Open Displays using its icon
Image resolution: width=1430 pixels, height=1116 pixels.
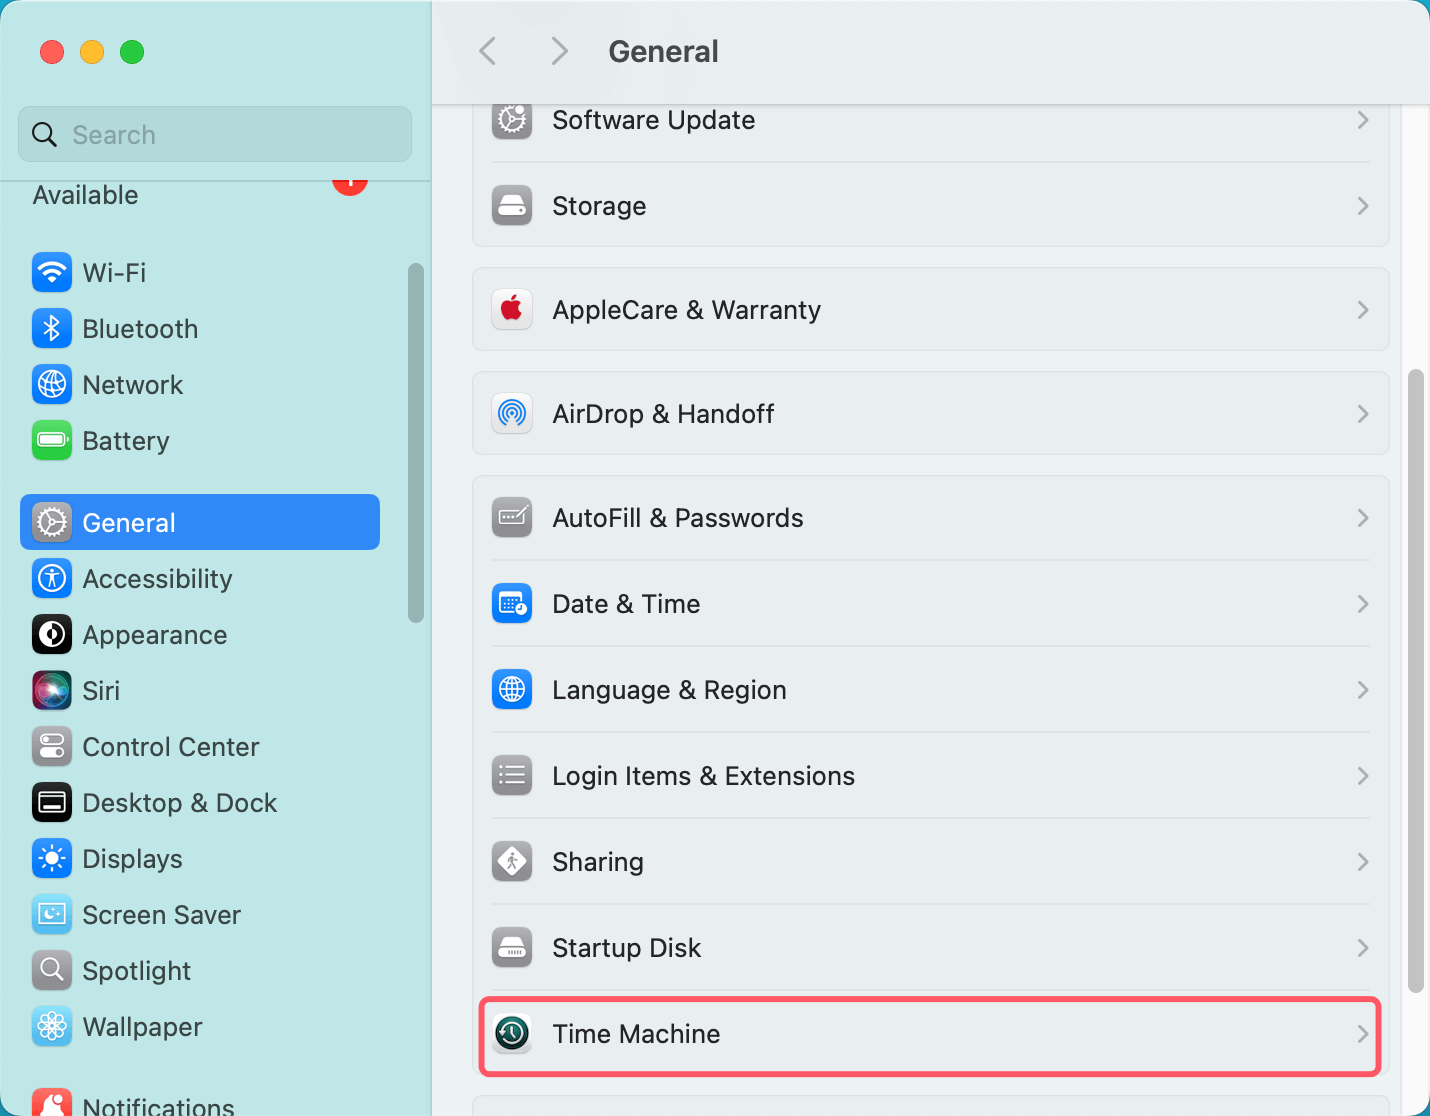click(x=52, y=858)
